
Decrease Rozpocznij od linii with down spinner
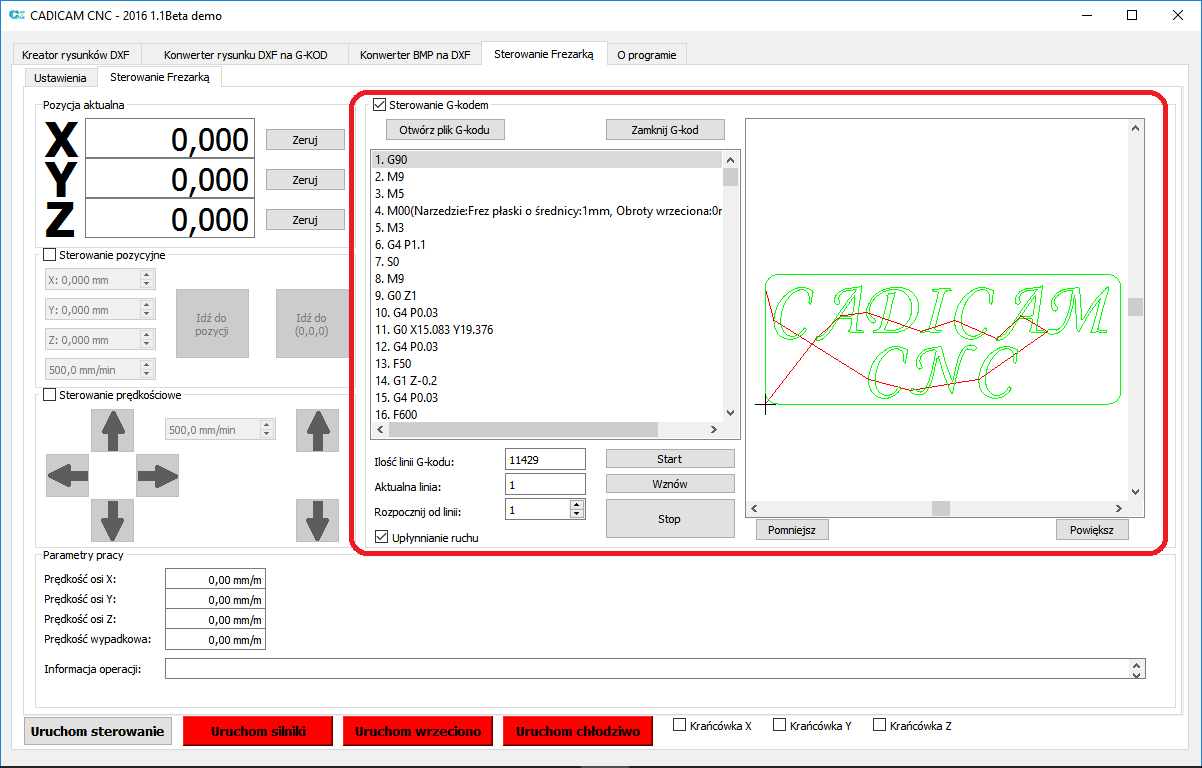577,514
